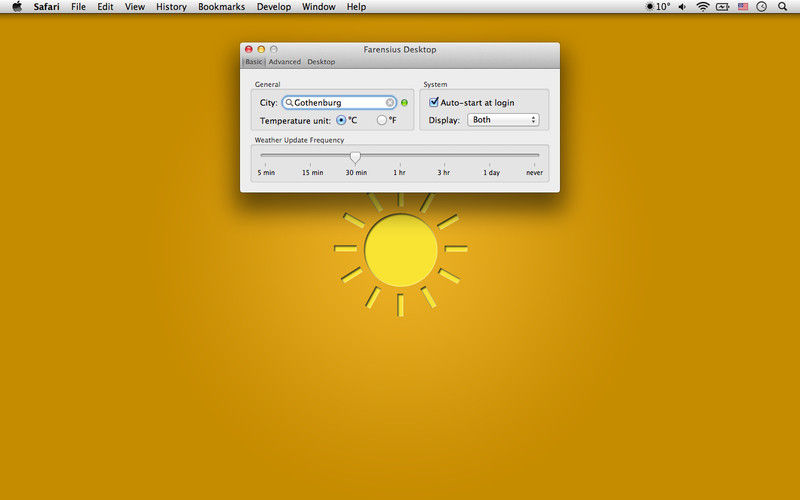Set update frequency to 1 hr tick
The height and width of the screenshot is (500, 800).
(x=400, y=165)
